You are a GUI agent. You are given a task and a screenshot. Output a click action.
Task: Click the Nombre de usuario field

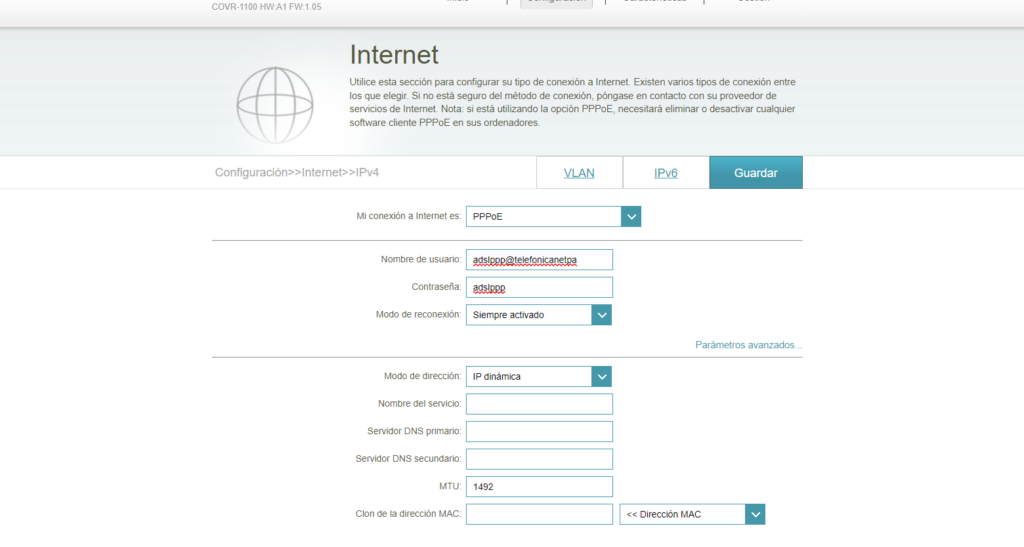coord(539,260)
